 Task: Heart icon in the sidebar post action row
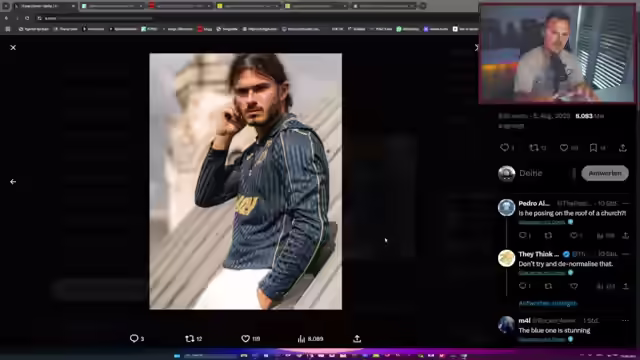(564, 148)
